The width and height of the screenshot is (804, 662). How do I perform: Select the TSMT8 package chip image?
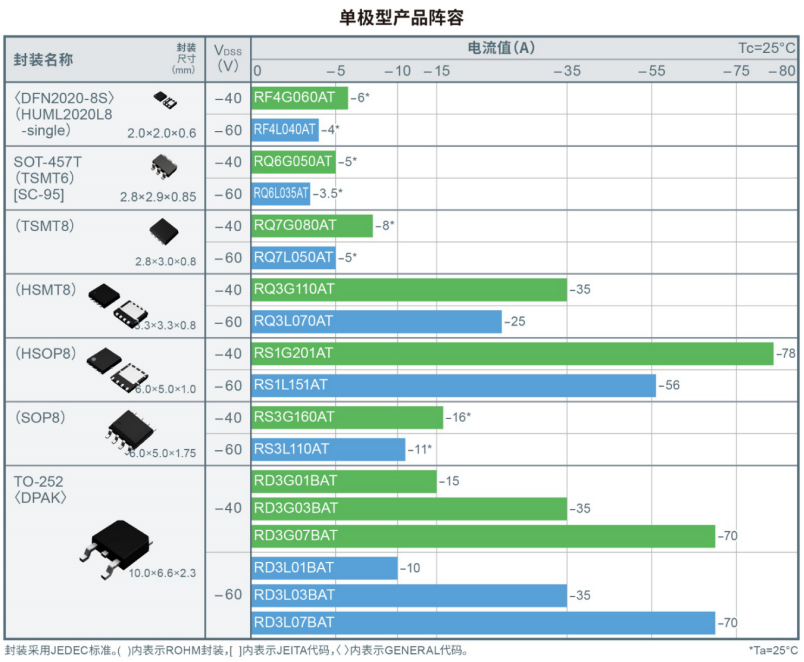click(x=163, y=232)
